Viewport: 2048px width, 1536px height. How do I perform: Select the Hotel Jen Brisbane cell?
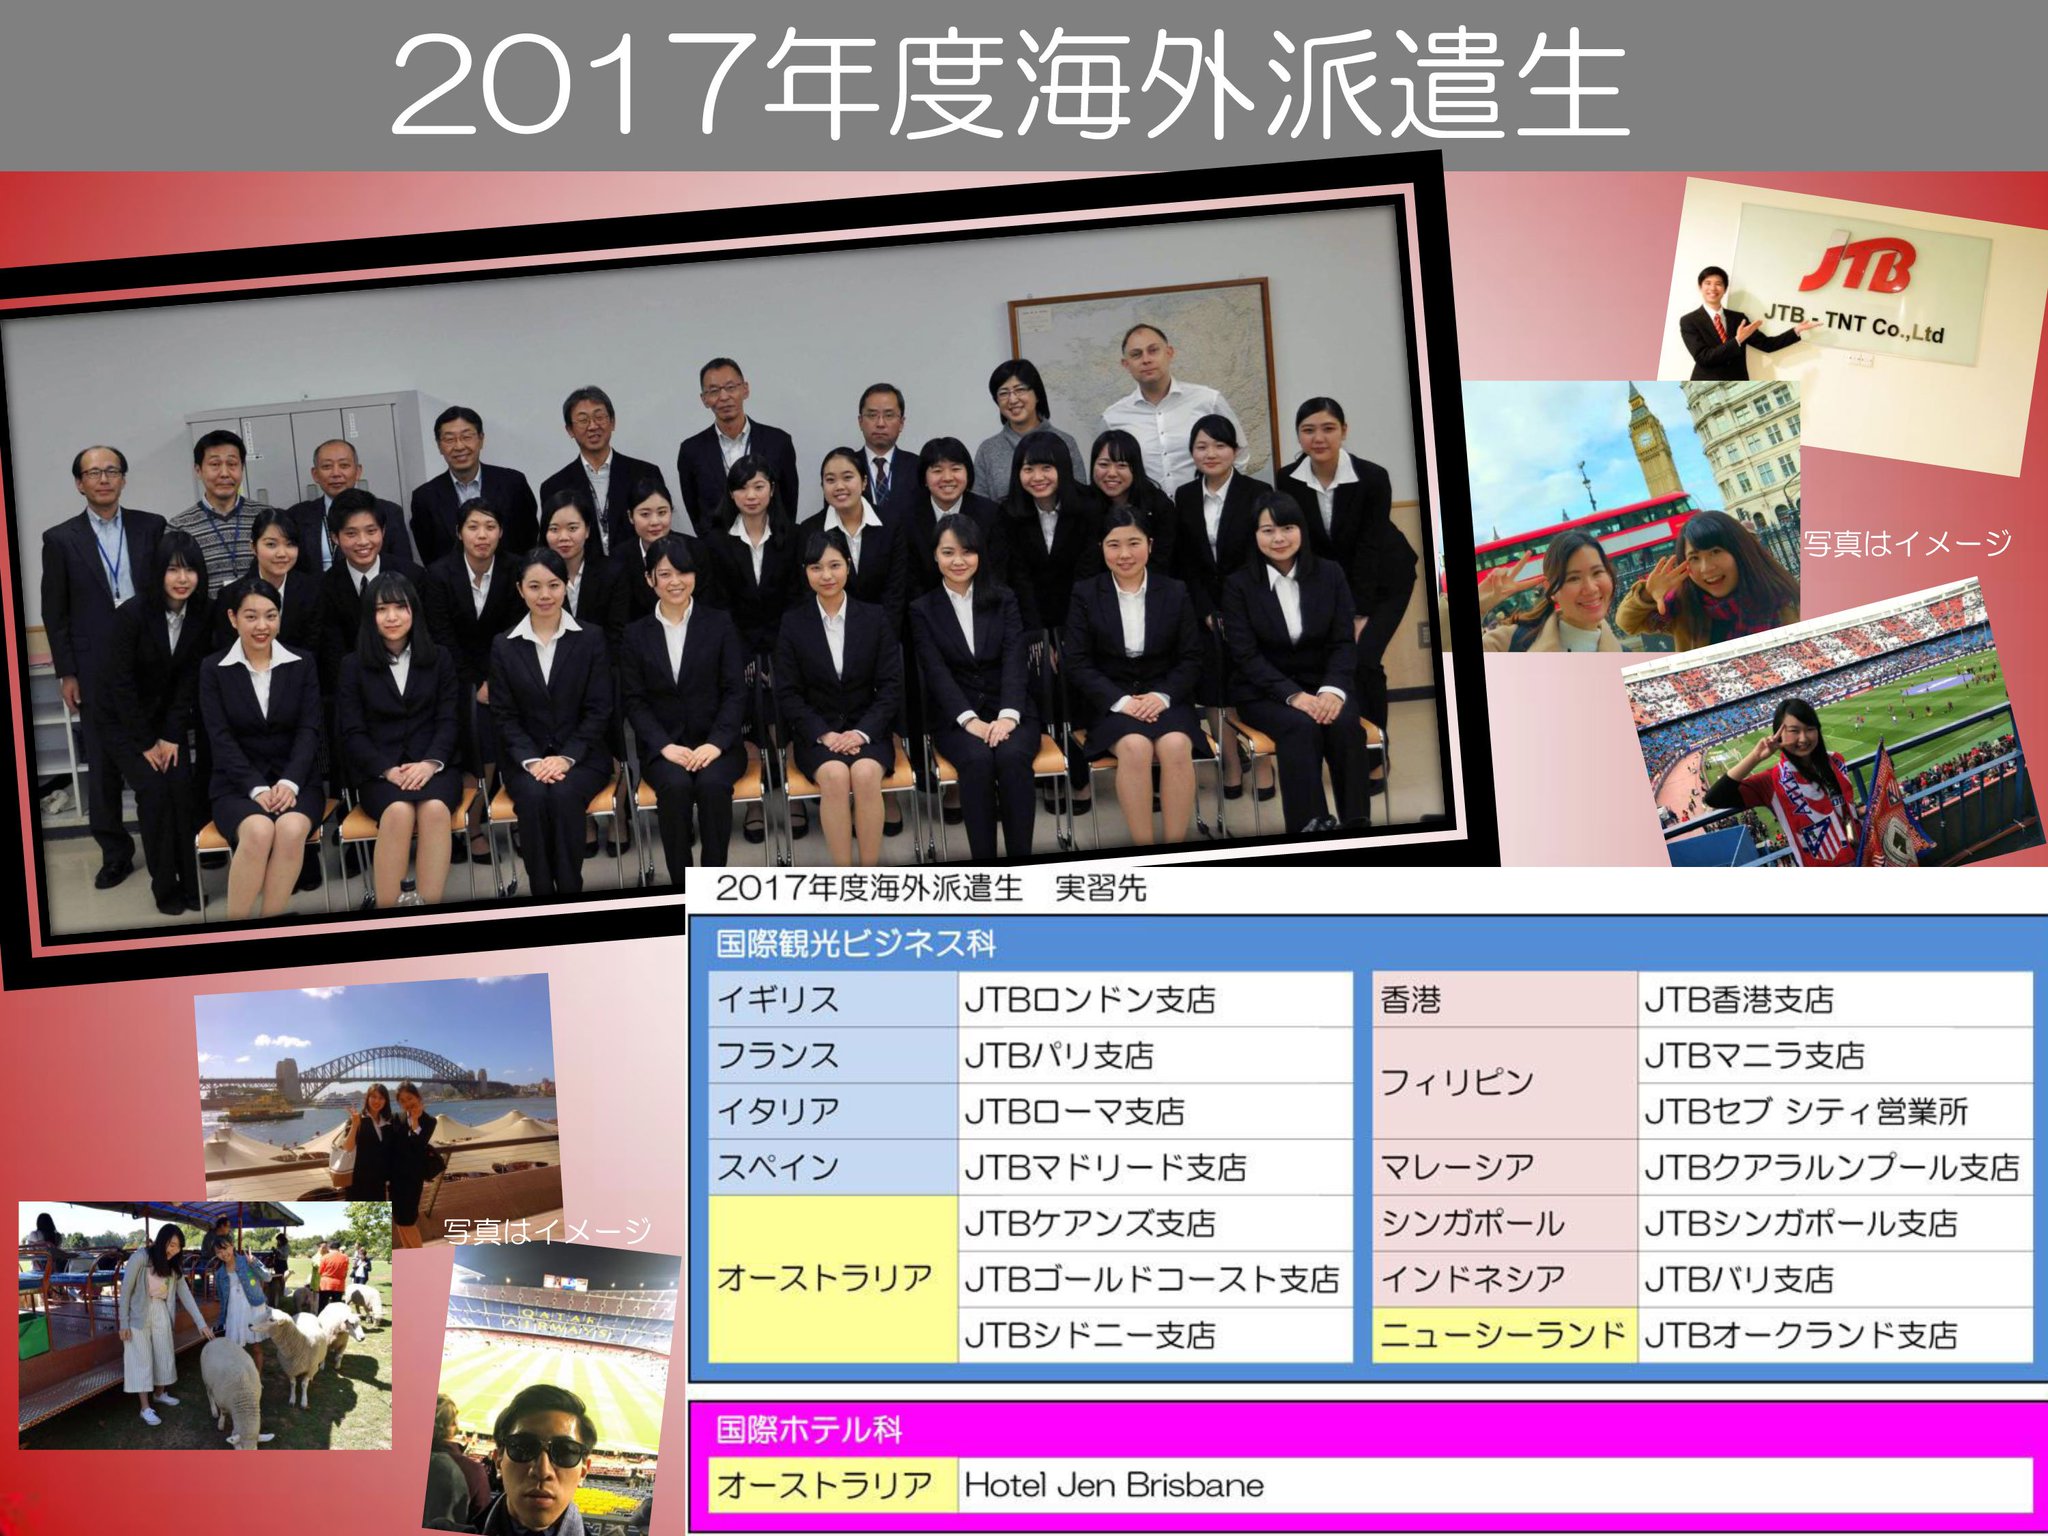point(1496,1485)
